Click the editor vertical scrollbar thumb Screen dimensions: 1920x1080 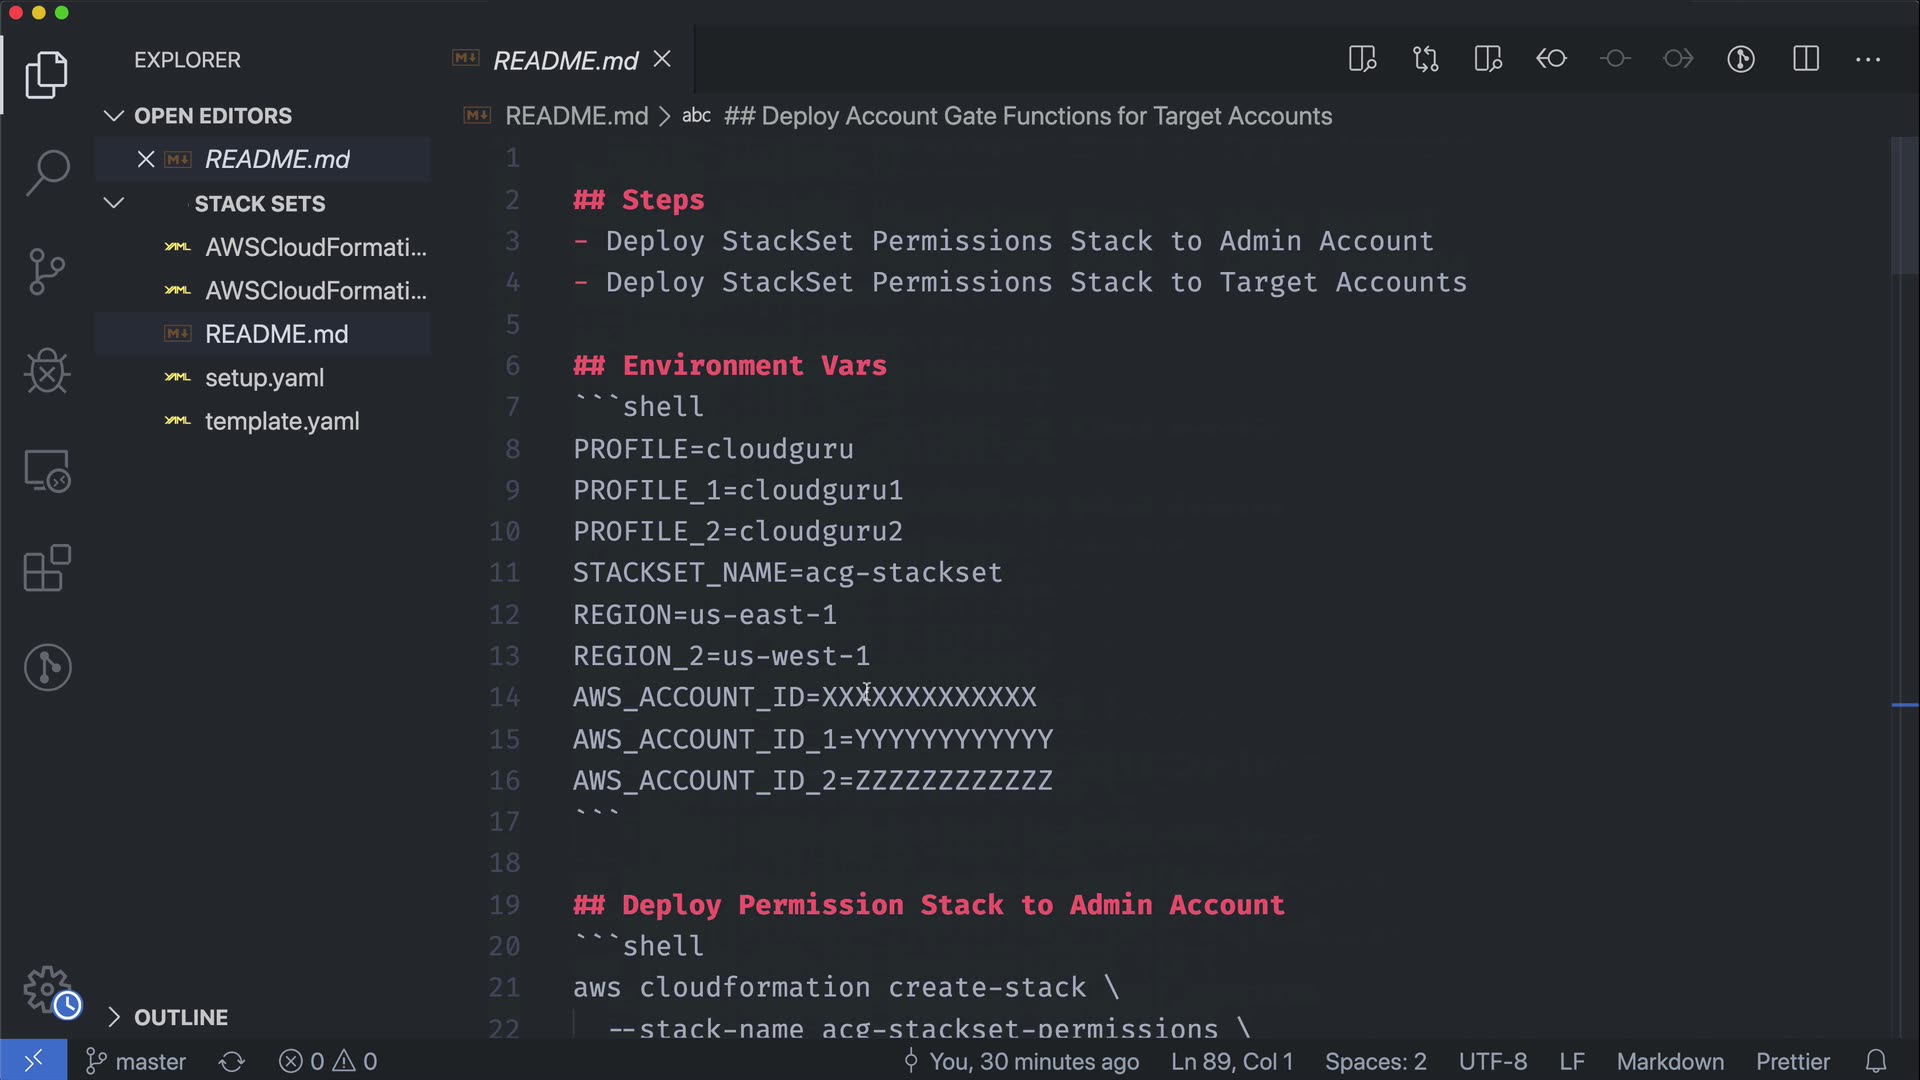1904,205
